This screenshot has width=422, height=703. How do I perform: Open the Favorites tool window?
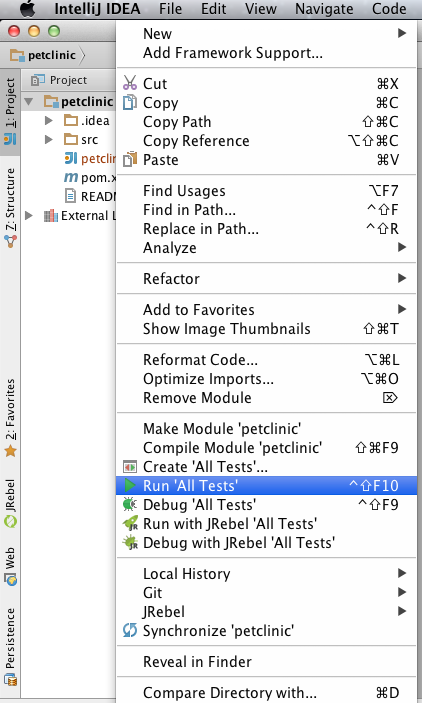tap(10, 418)
